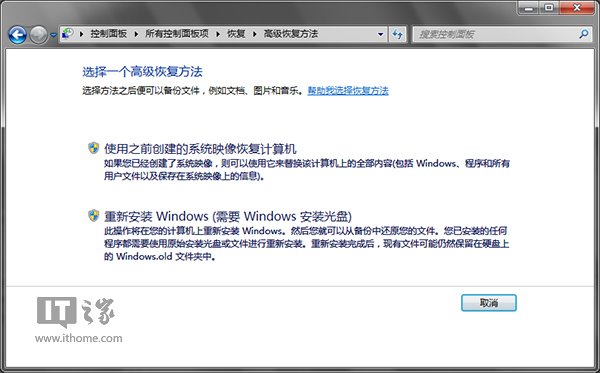Navigate to 所有控制面板项 breadcrumb
This screenshot has height=373, width=600.
click(x=177, y=34)
